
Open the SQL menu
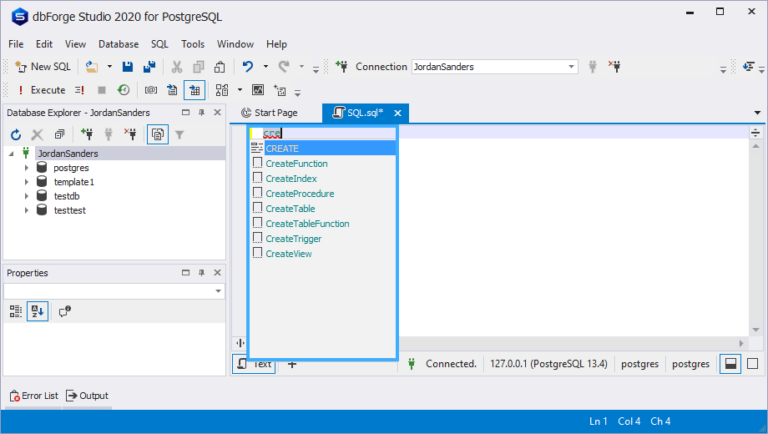160,44
